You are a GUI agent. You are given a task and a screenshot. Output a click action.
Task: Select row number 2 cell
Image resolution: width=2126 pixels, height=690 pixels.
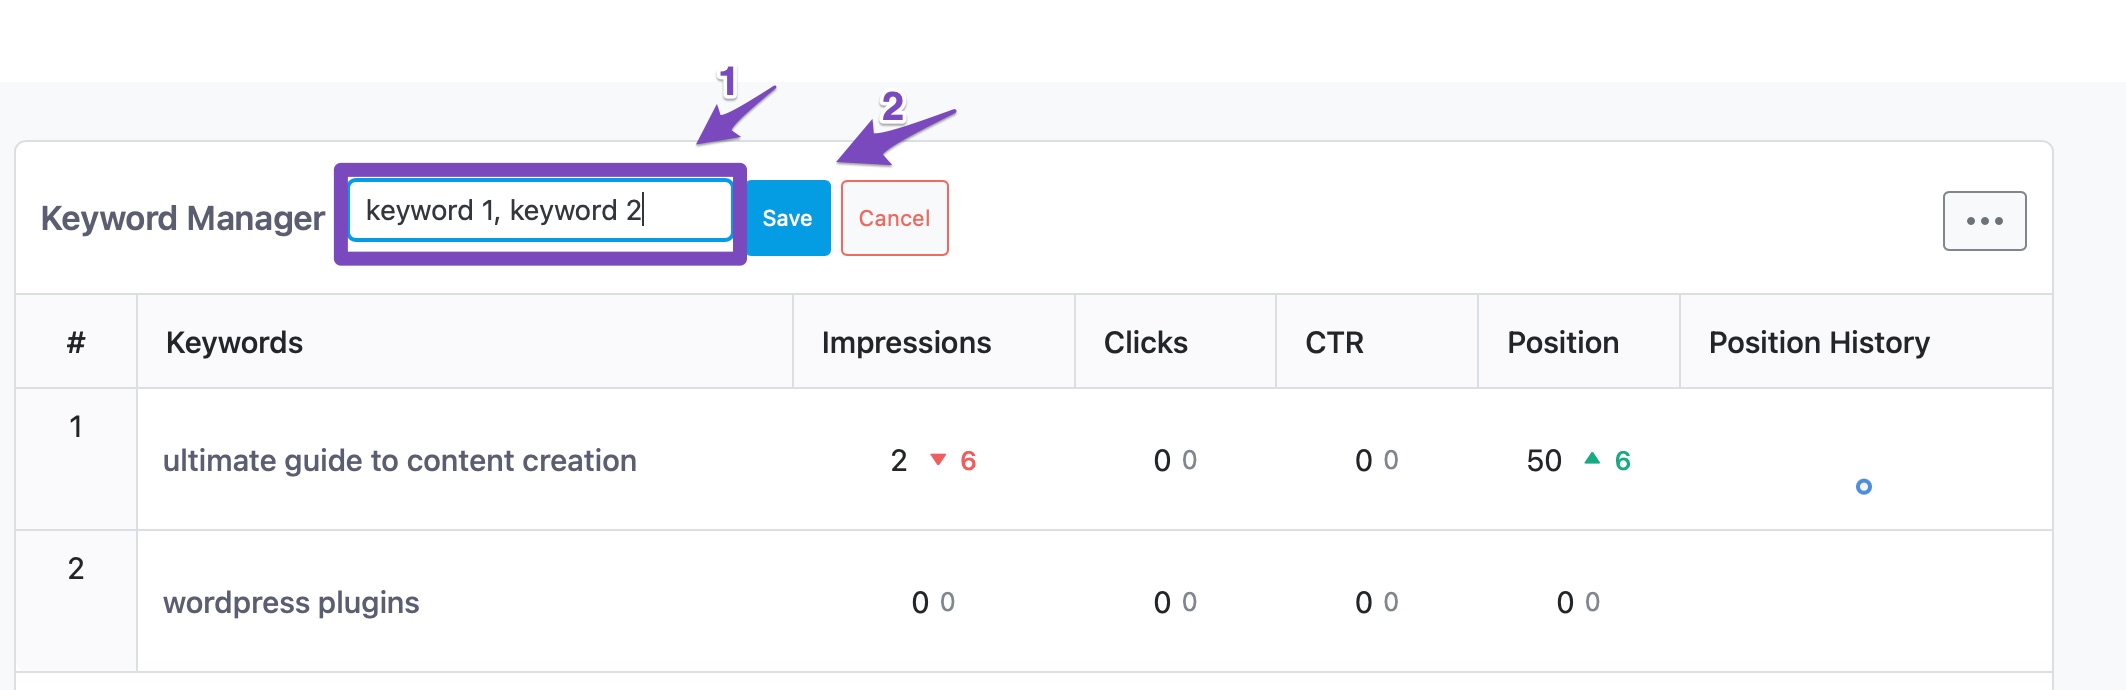[x=76, y=570]
